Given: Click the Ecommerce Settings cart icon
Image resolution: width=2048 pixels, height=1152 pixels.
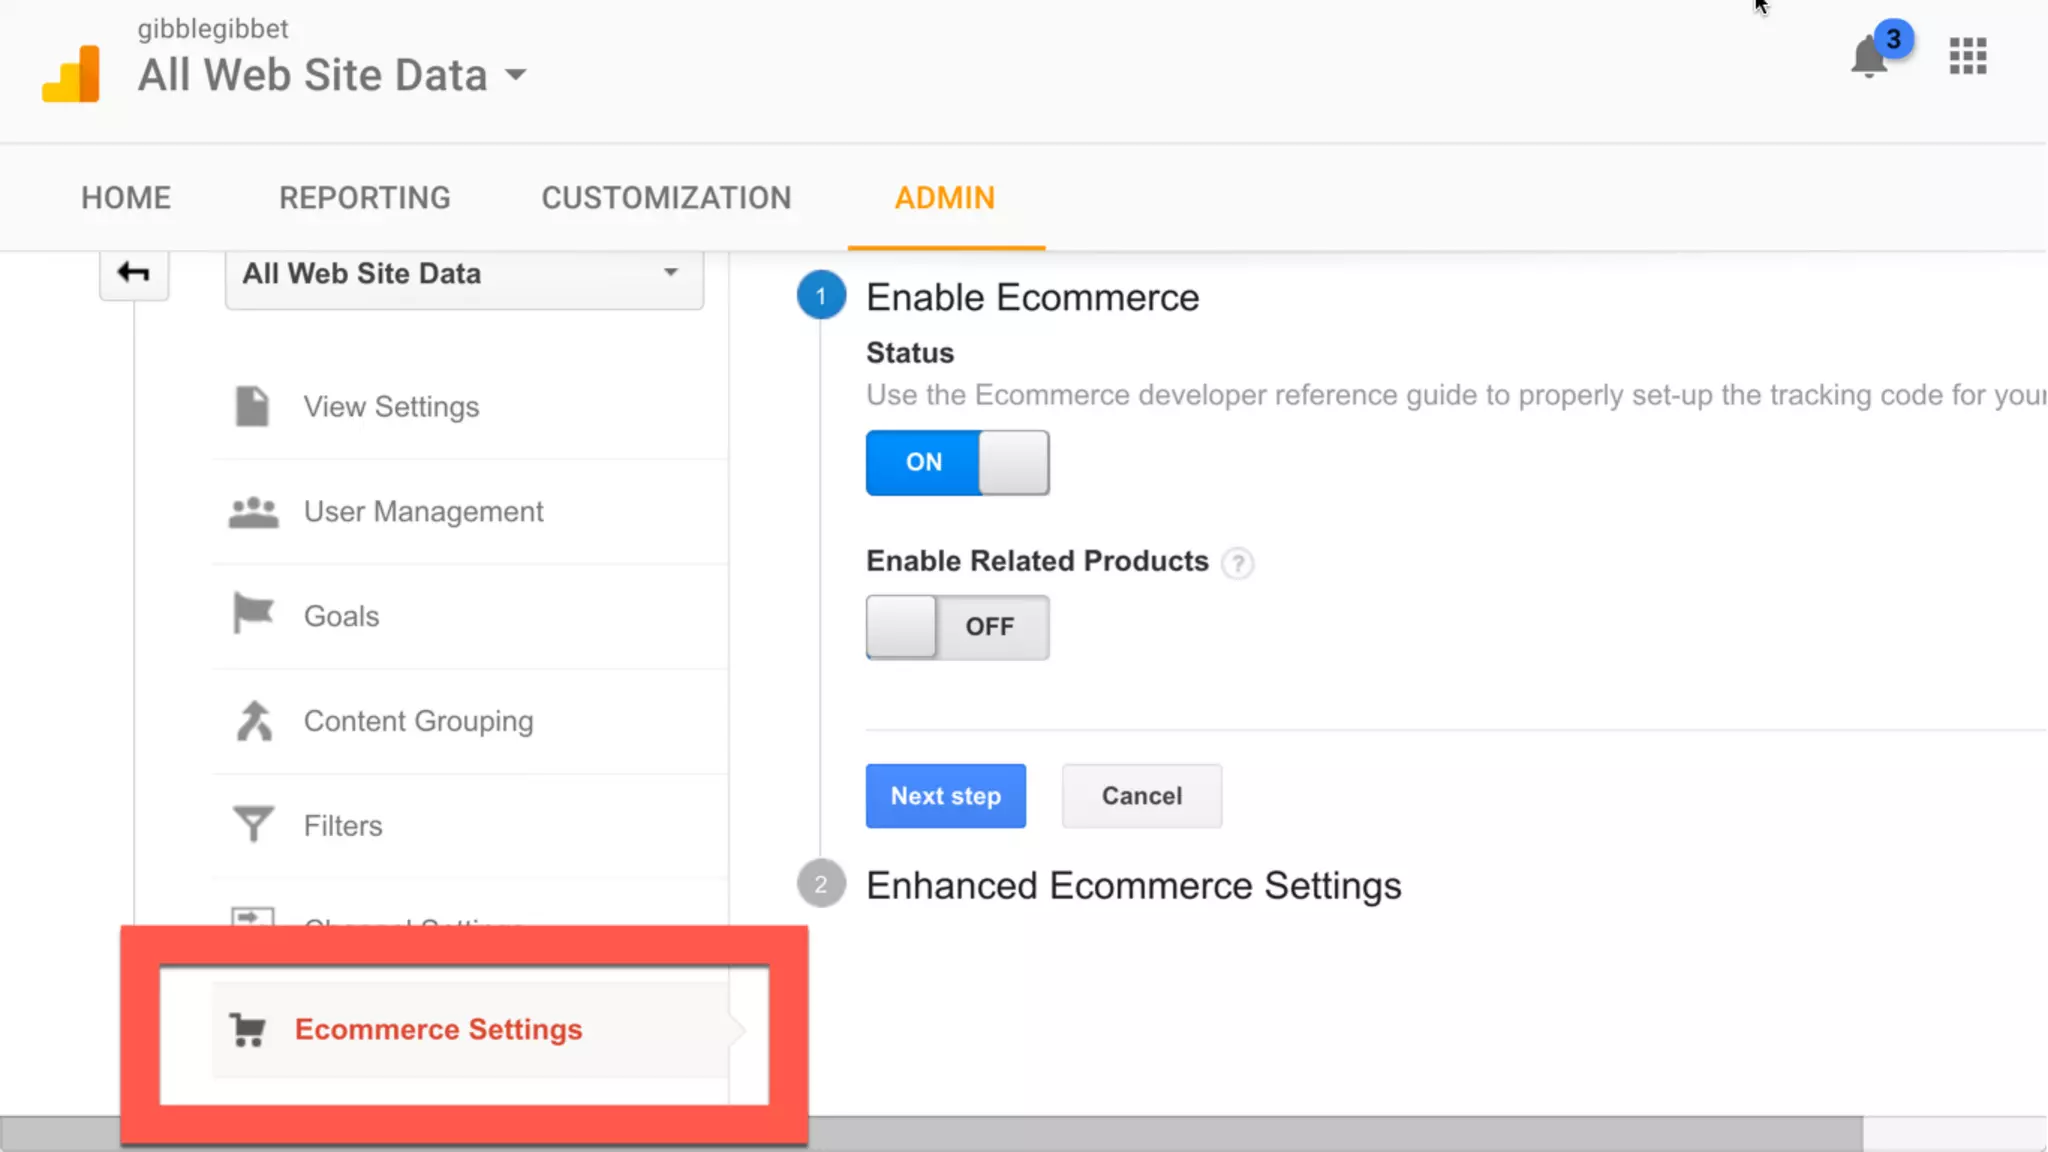Looking at the screenshot, I should [x=247, y=1029].
